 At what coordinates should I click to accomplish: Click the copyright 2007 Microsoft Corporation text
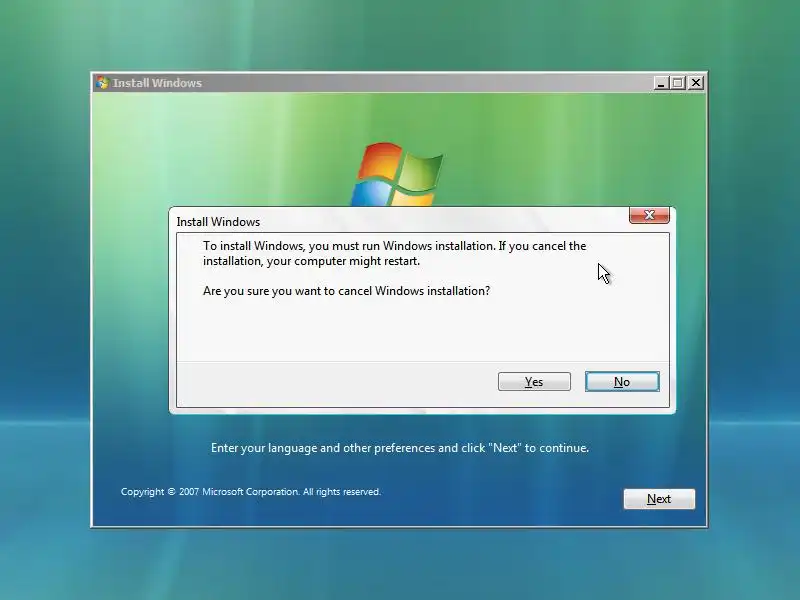(251, 492)
